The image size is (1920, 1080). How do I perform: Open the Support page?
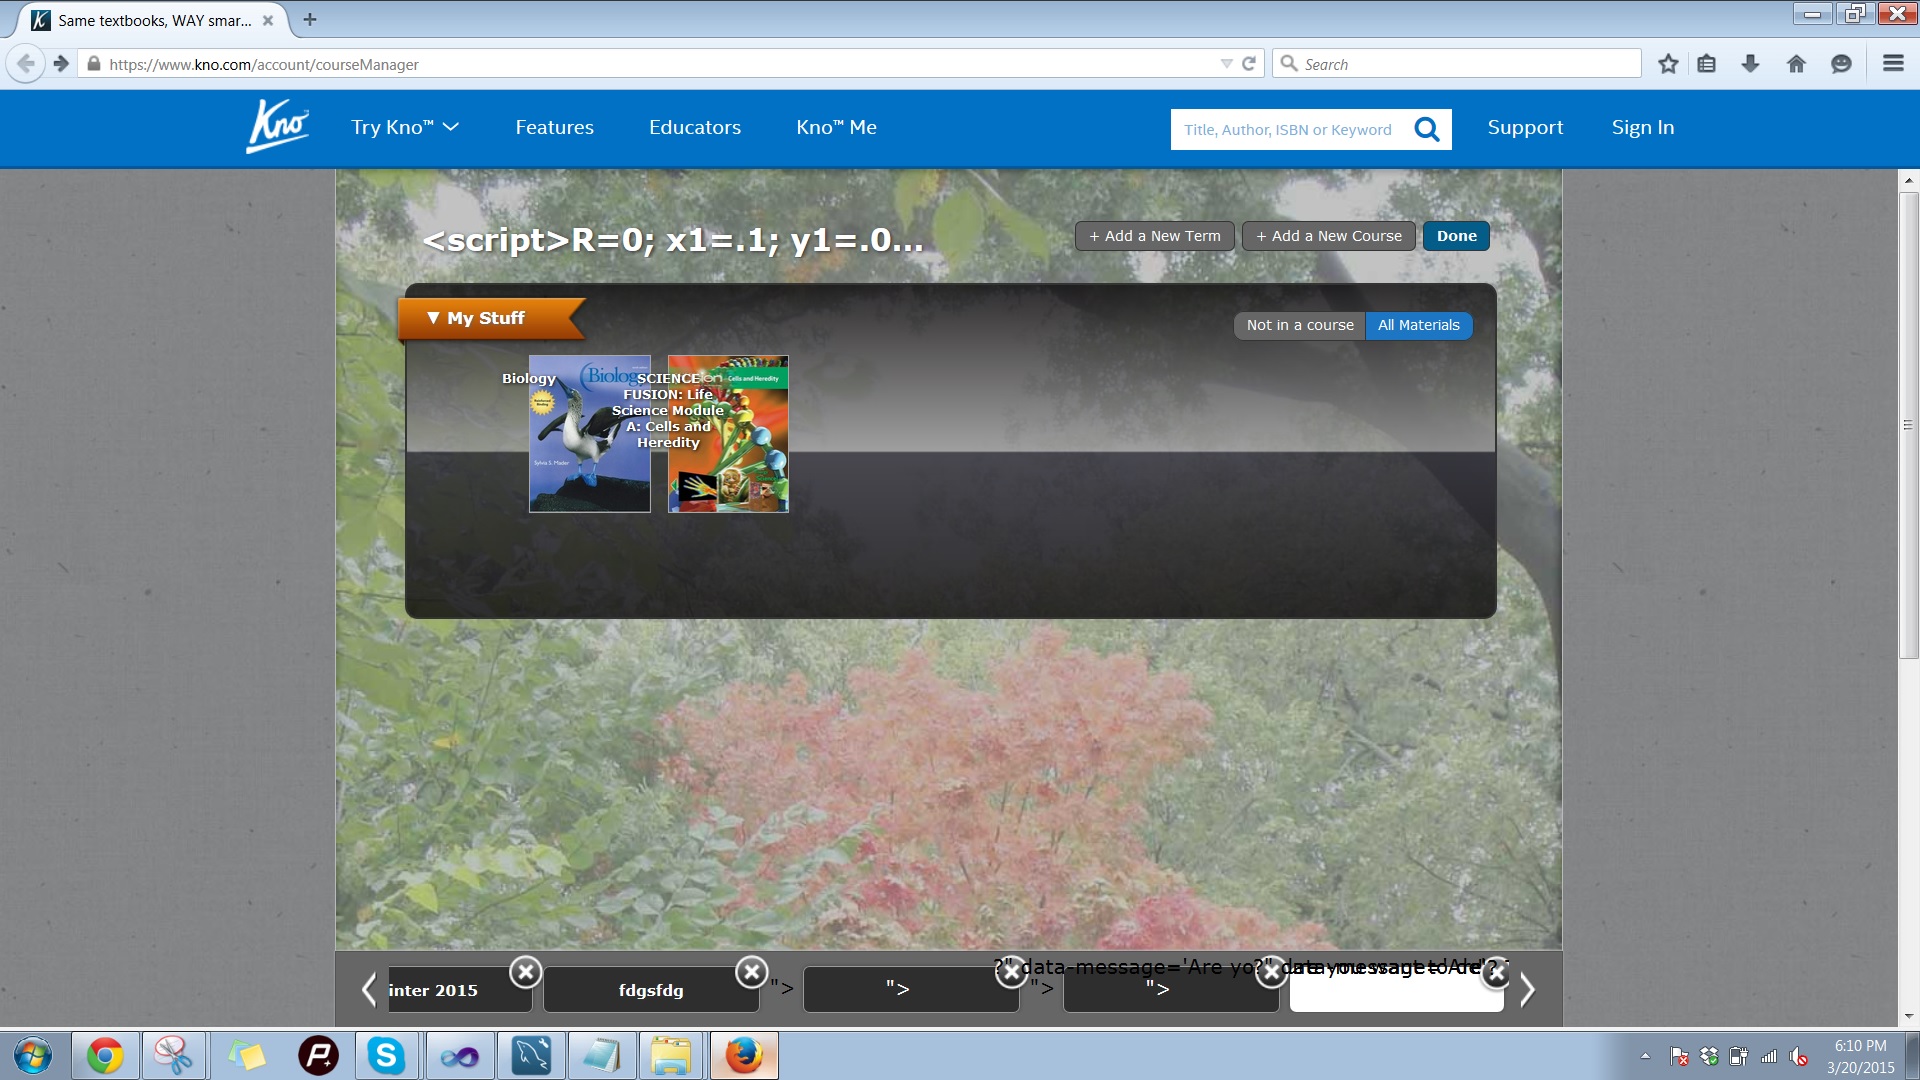pyautogui.click(x=1525, y=127)
